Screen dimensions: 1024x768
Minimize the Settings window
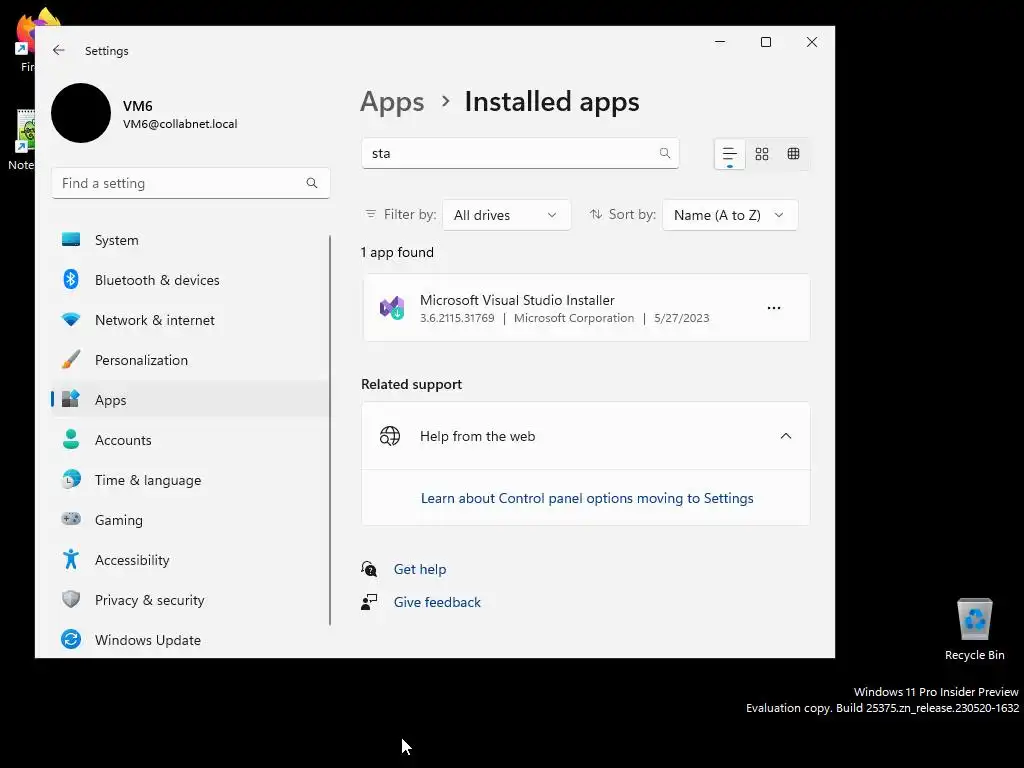(720, 42)
